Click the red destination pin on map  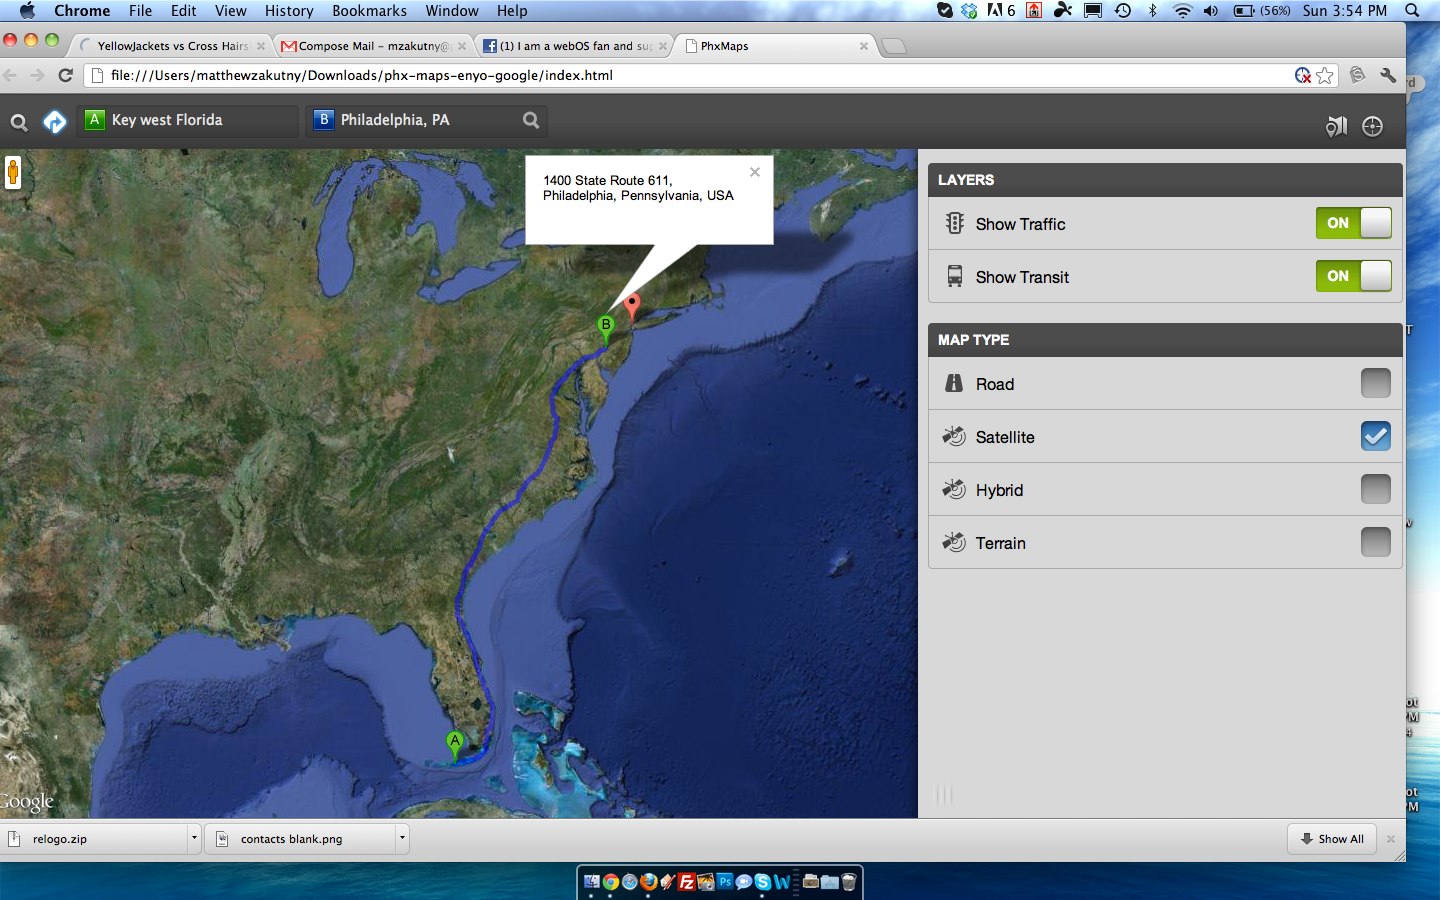pos(632,303)
